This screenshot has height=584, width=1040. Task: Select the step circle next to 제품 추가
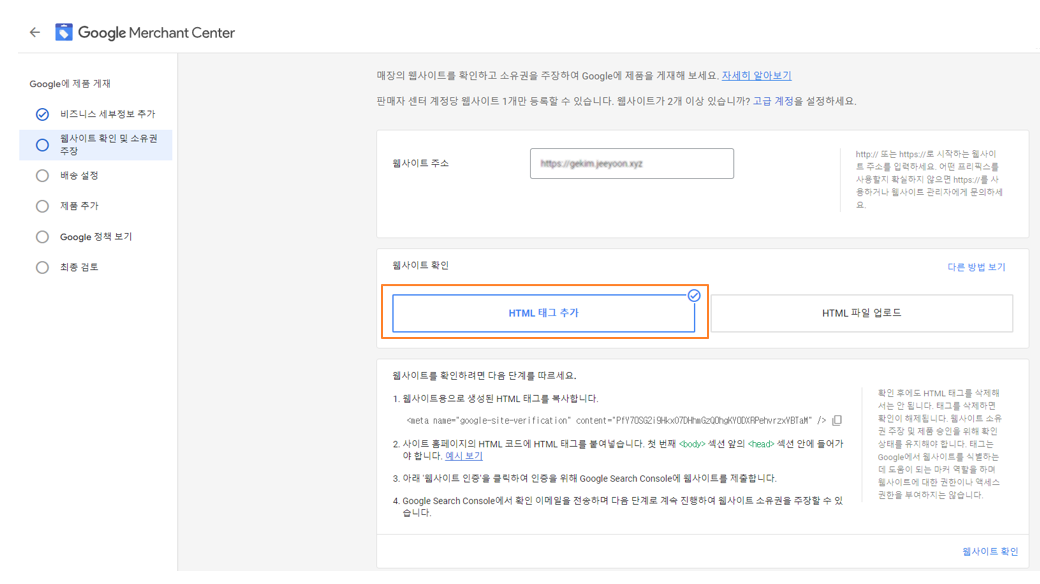click(42, 206)
